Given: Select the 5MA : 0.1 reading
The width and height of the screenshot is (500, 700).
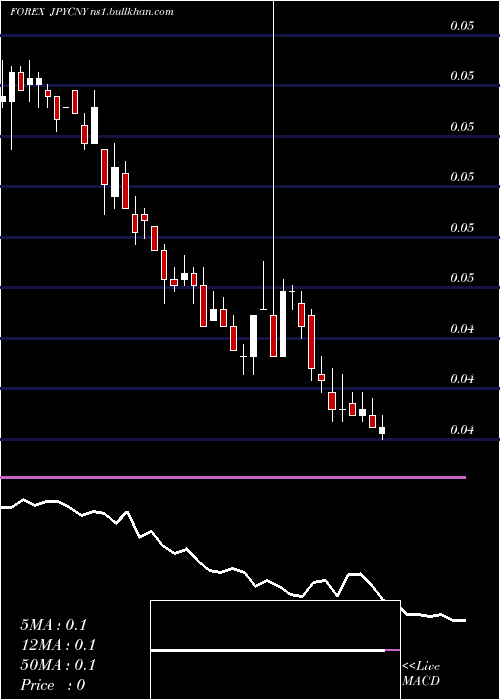Looking at the screenshot, I should click(54, 625).
